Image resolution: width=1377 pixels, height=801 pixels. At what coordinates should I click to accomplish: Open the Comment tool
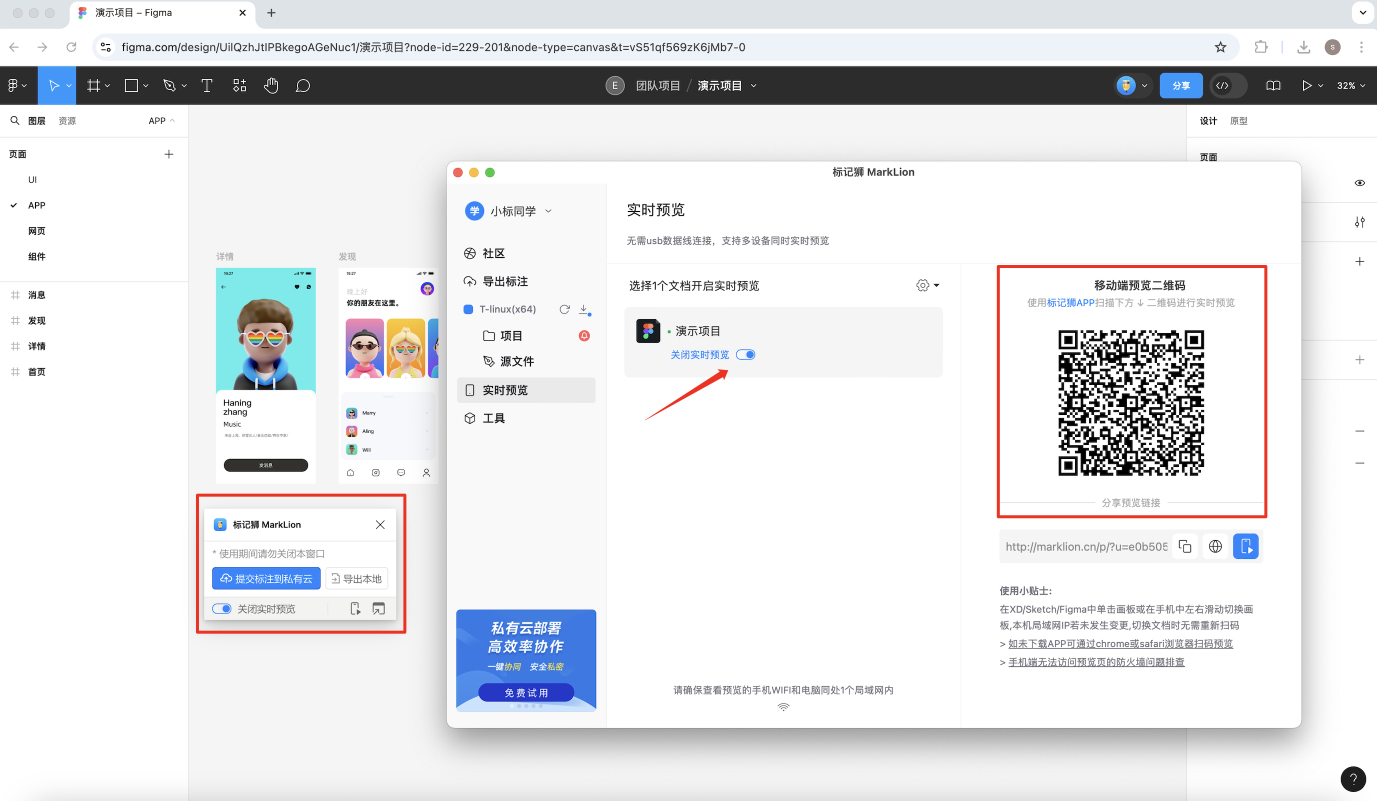click(x=304, y=85)
